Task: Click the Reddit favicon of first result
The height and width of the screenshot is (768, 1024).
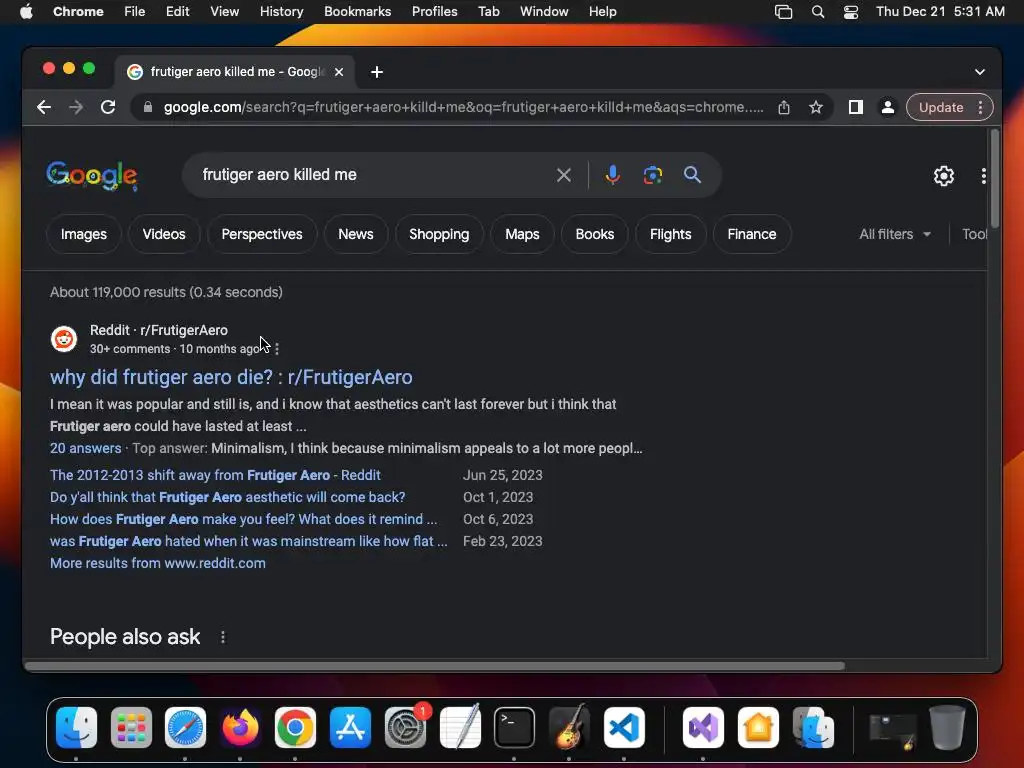Action: tap(64, 339)
